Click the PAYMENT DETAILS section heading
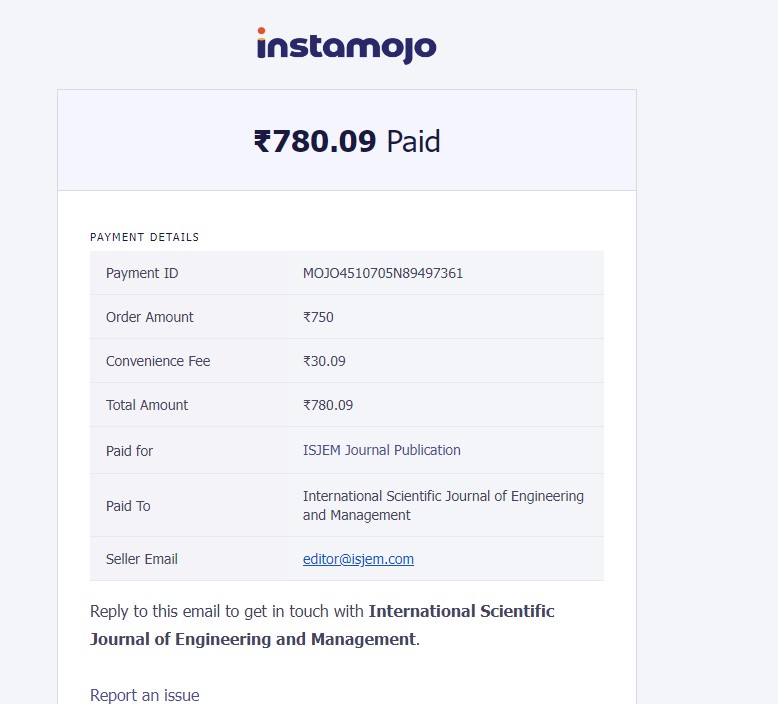This screenshot has height=704, width=778. (x=144, y=237)
